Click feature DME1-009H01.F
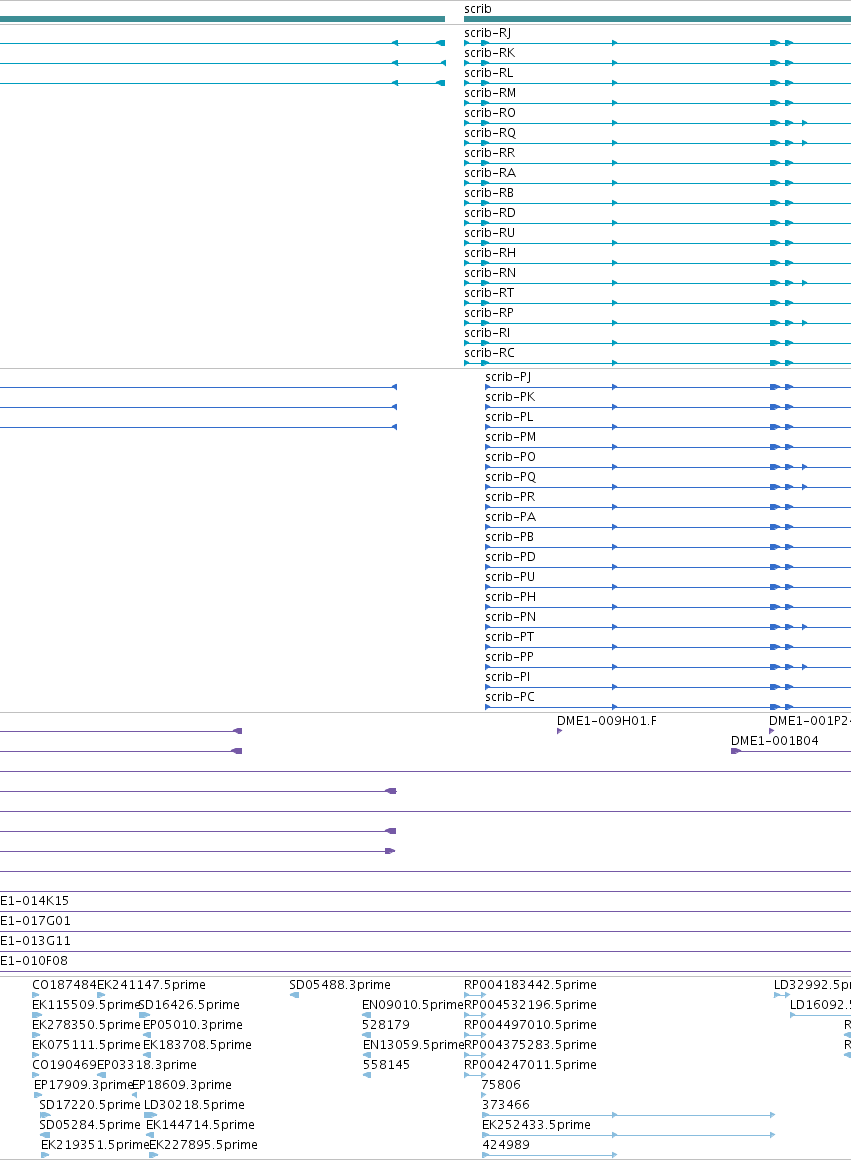The image size is (851, 1160). click(x=606, y=721)
